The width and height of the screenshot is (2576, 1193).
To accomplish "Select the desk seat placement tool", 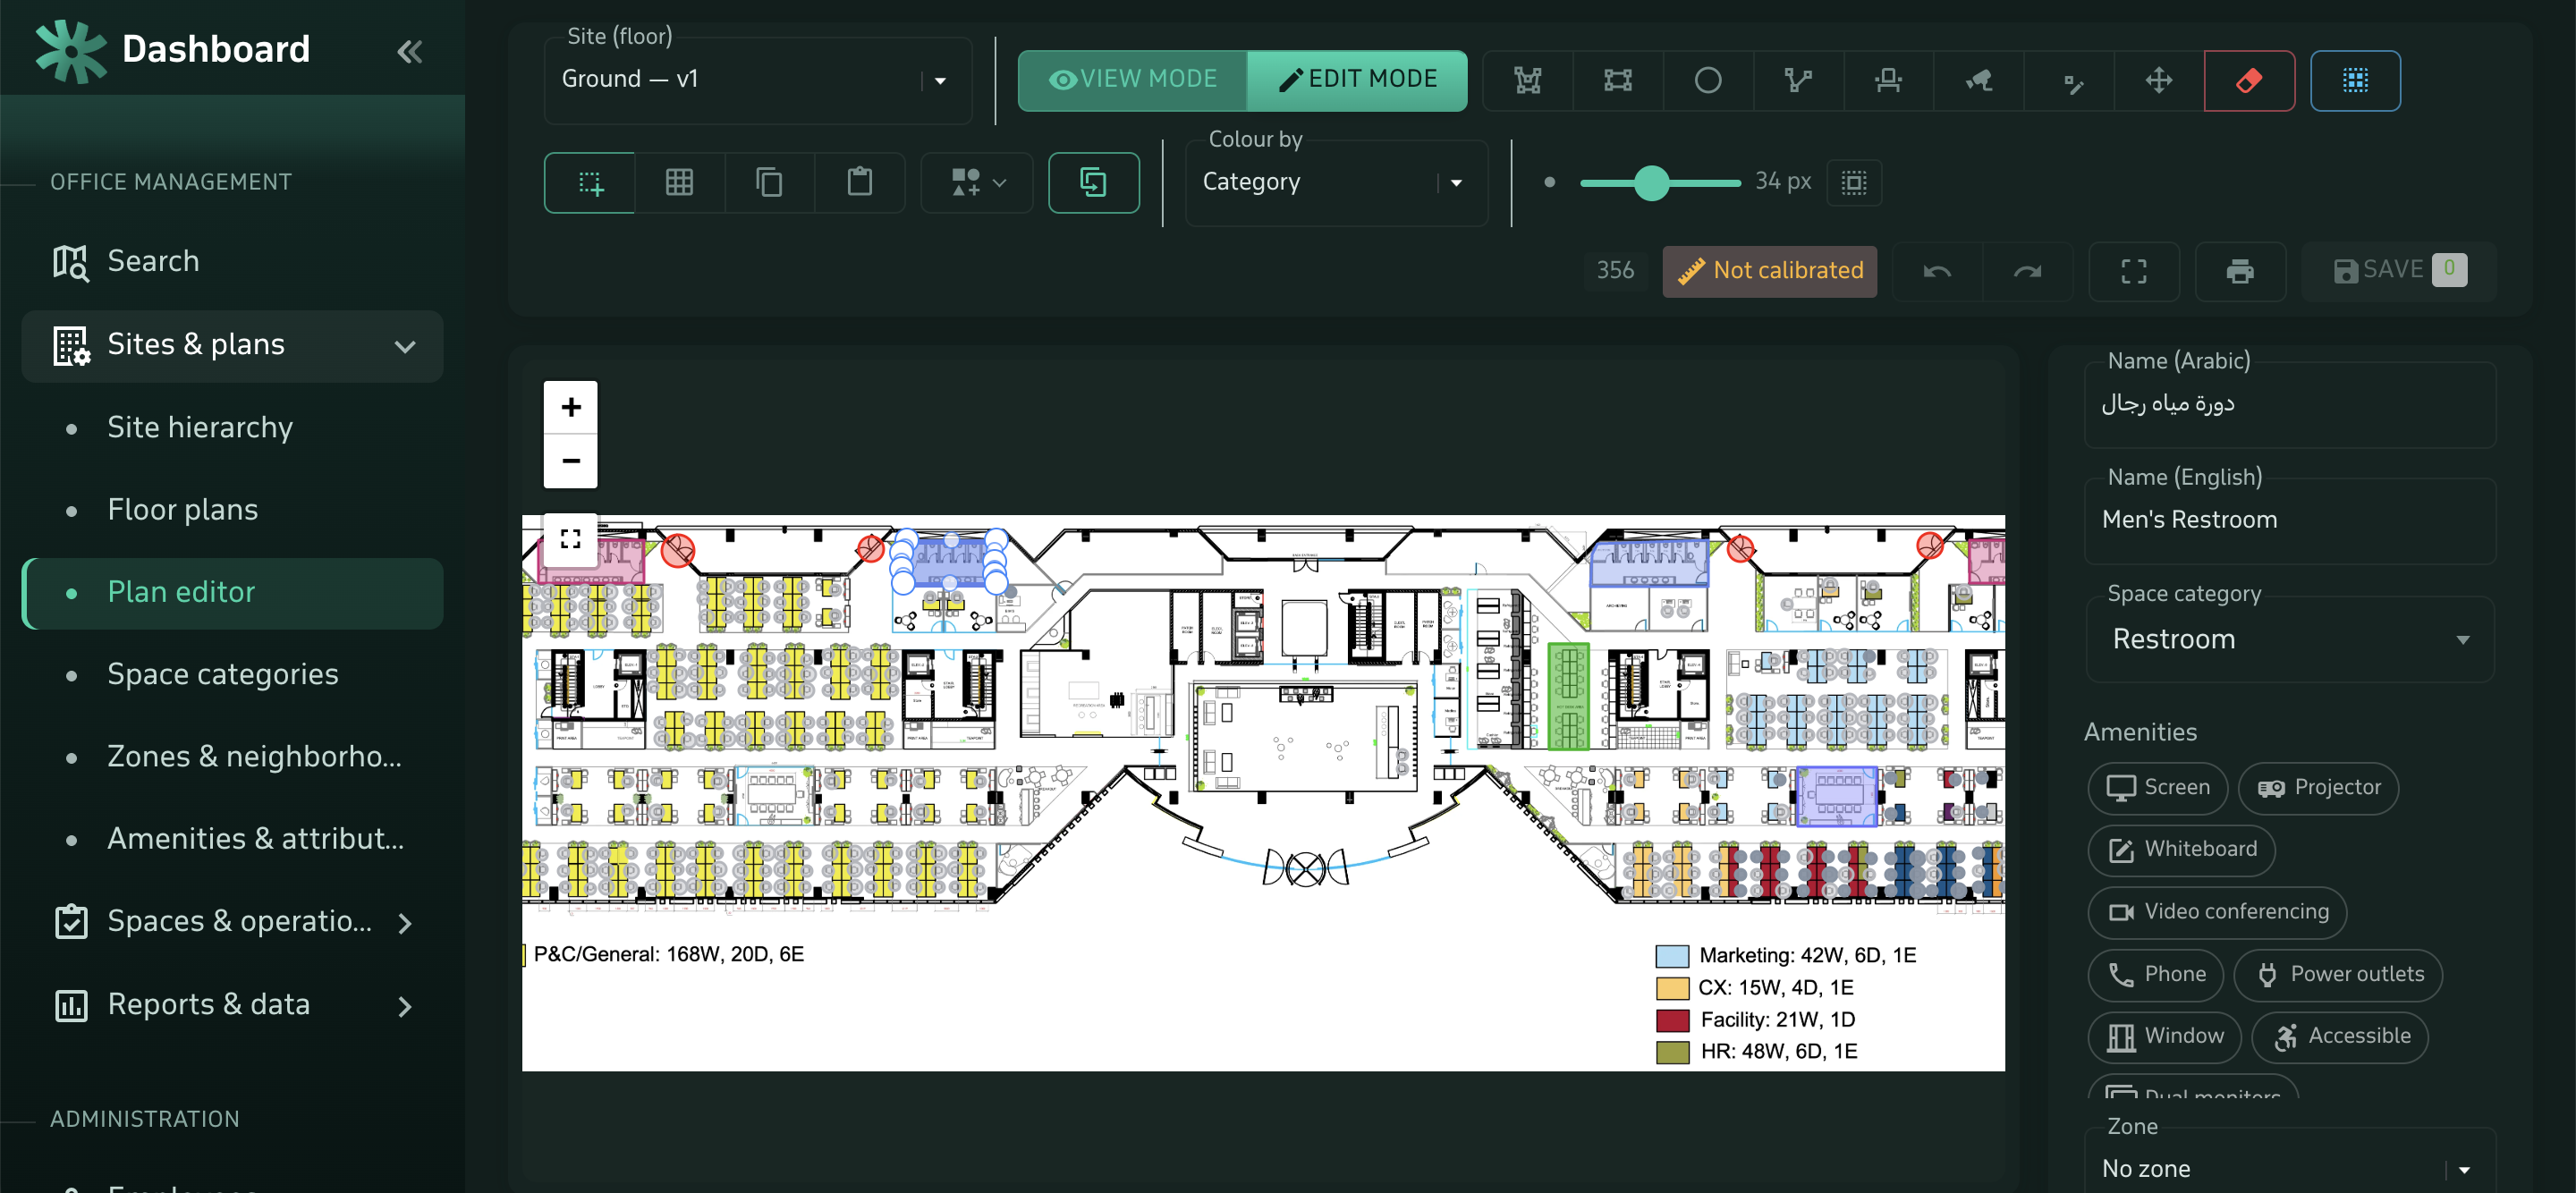I will click(x=1888, y=80).
